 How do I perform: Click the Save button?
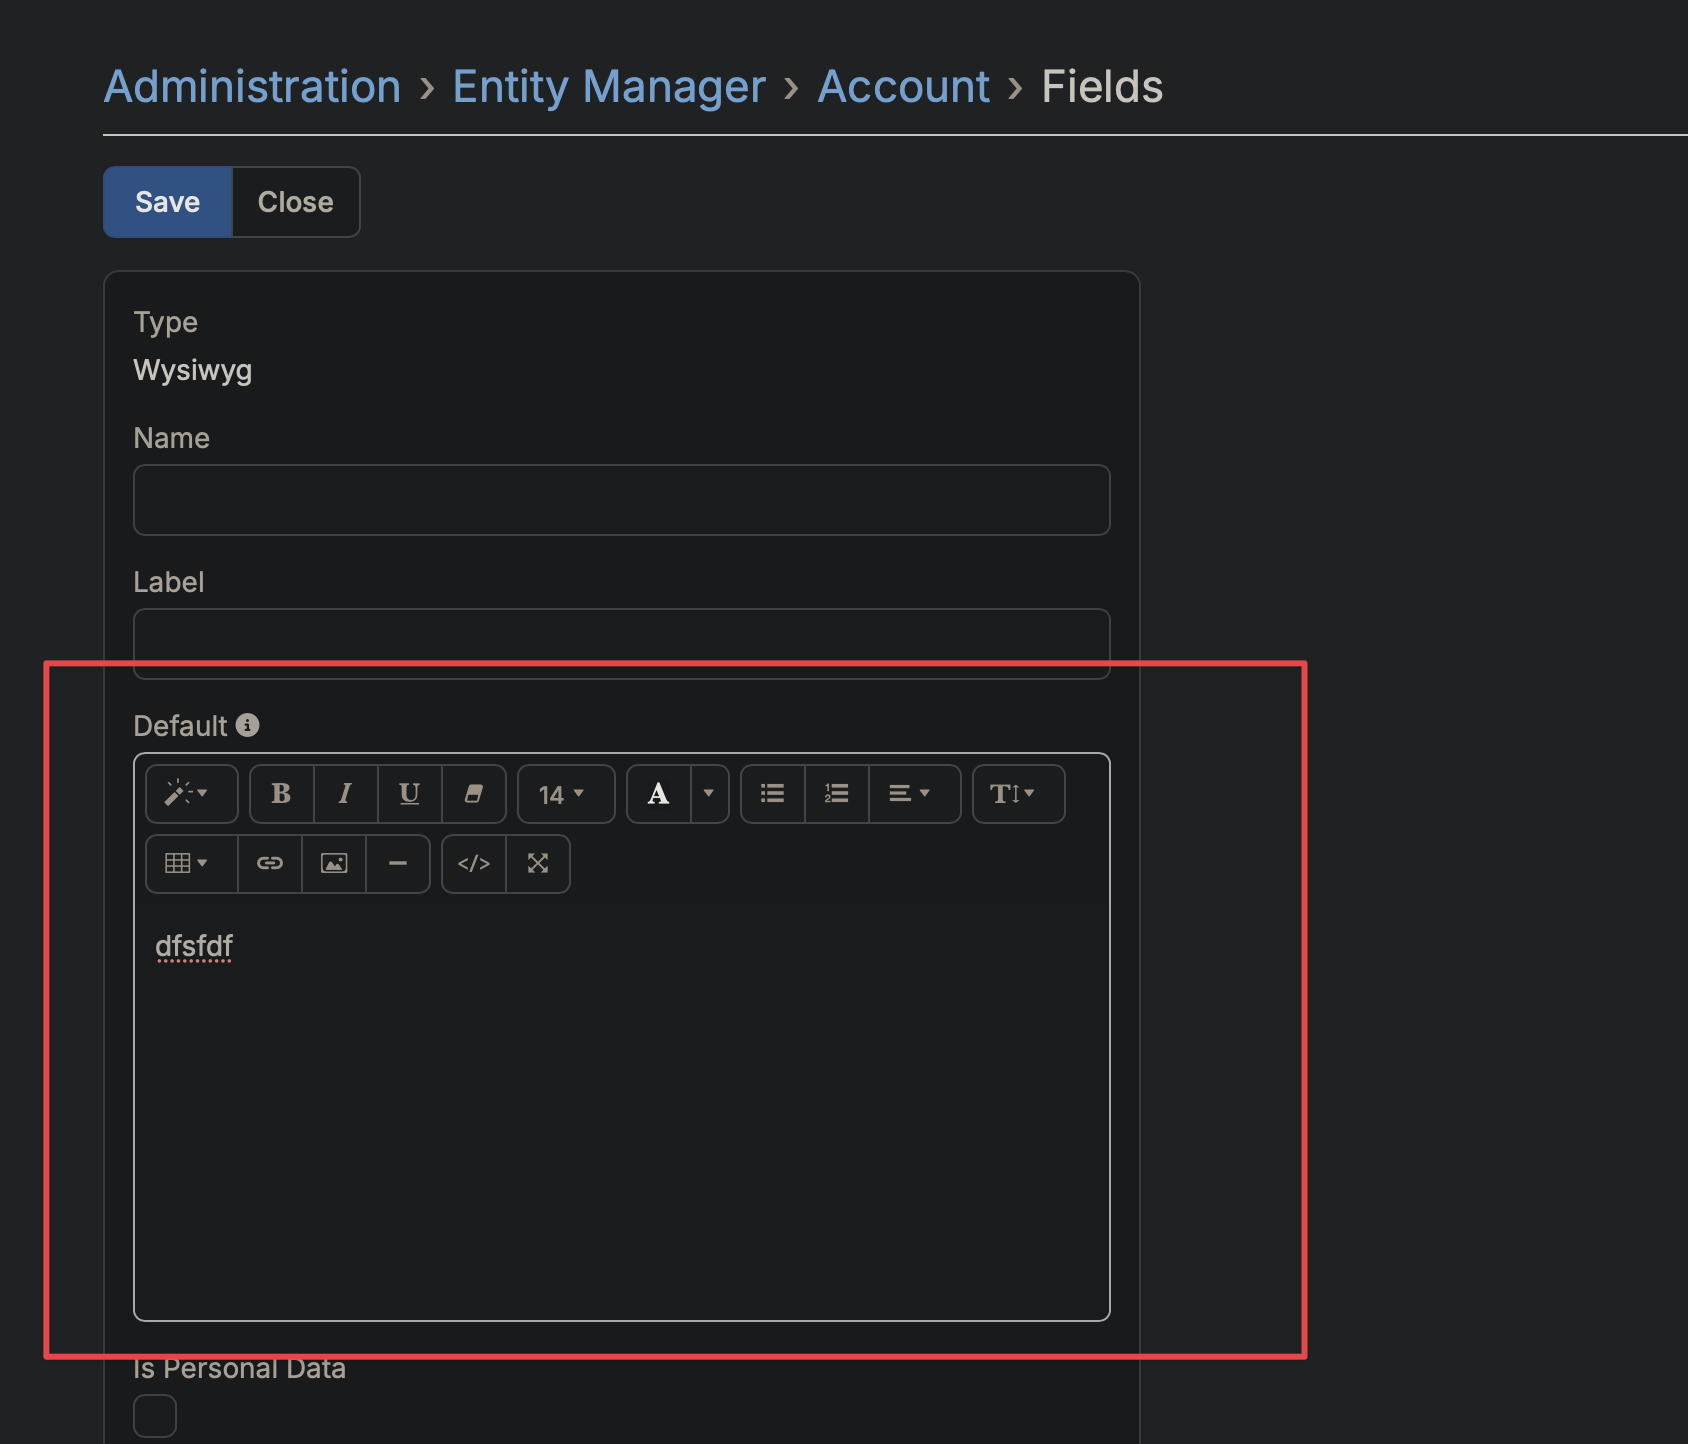pos(167,202)
